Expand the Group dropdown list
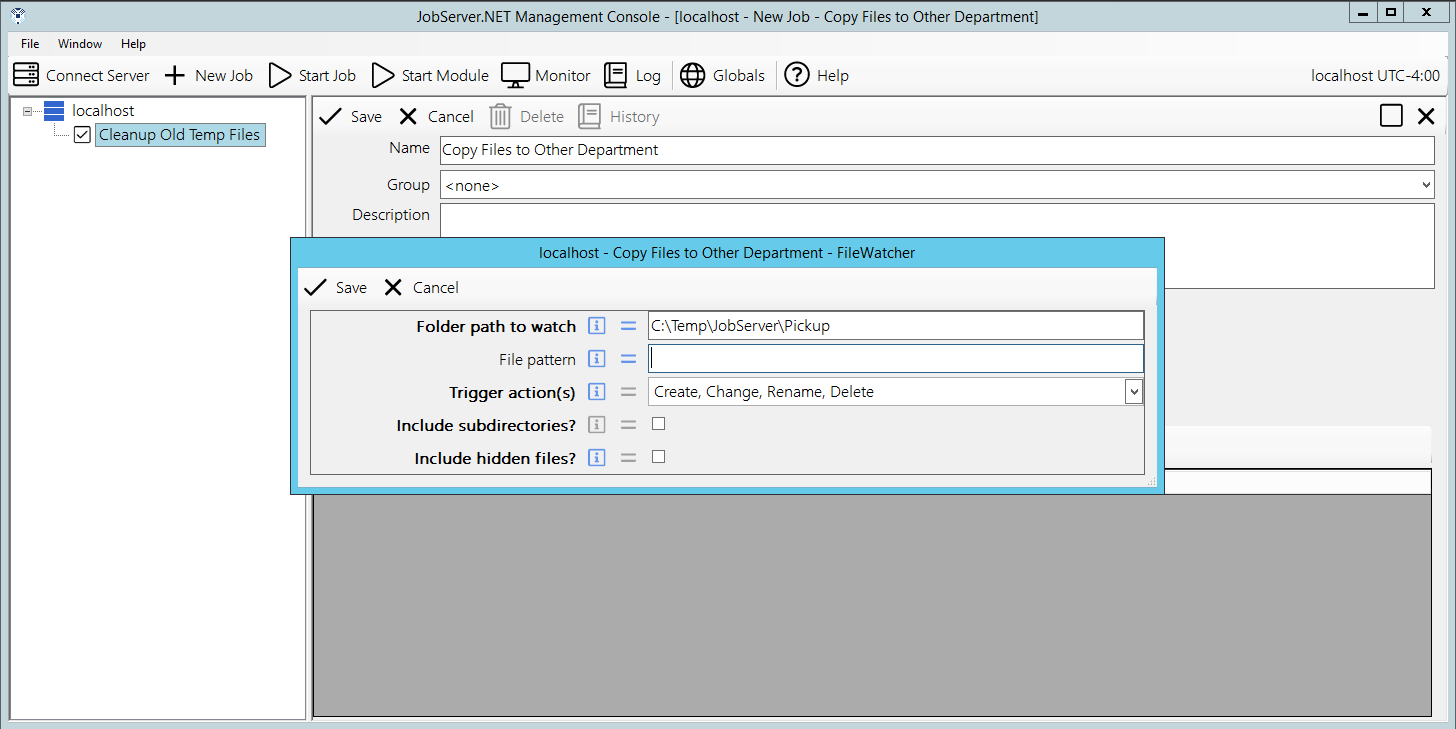Screen dimensions: 1456x729 tap(1425, 185)
